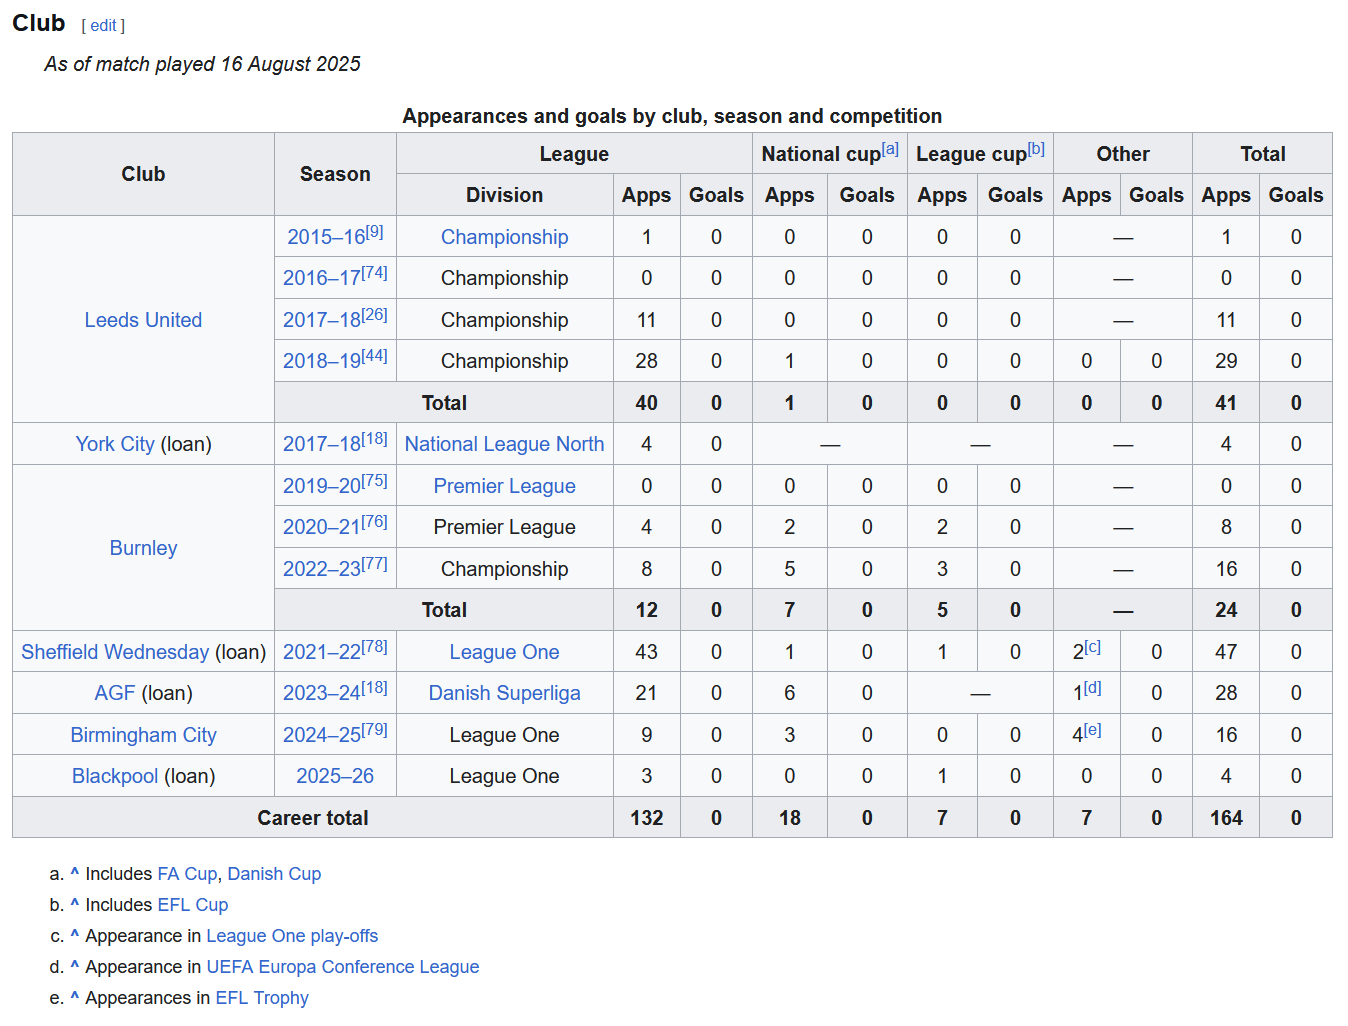Open citation [74] beside 2016–17
Image resolution: width=1348 pixels, height=1026 pixels.
click(x=374, y=273)
